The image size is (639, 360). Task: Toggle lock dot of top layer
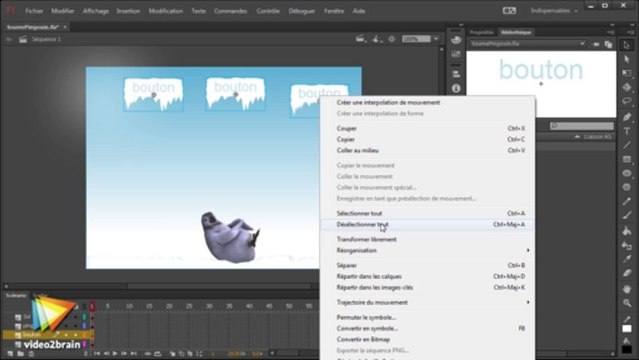click(x=75, y=317)
